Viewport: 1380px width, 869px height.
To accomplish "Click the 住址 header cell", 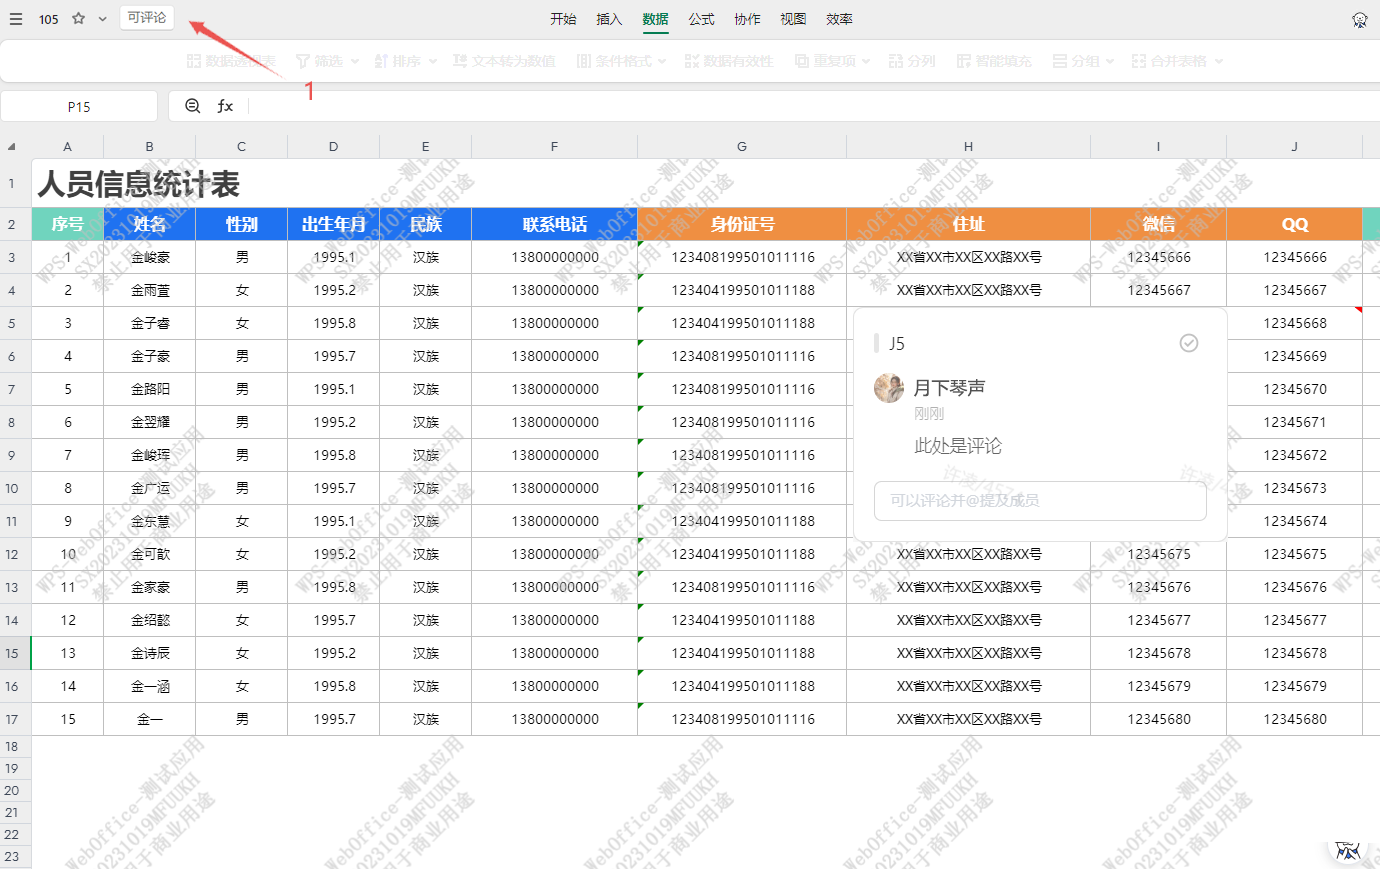I will (x=968, y=224).
